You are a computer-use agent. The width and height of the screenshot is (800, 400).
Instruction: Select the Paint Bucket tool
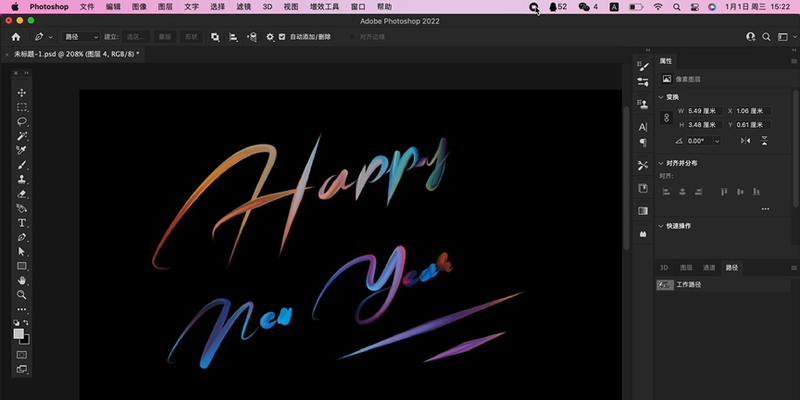tap(22, 208)
